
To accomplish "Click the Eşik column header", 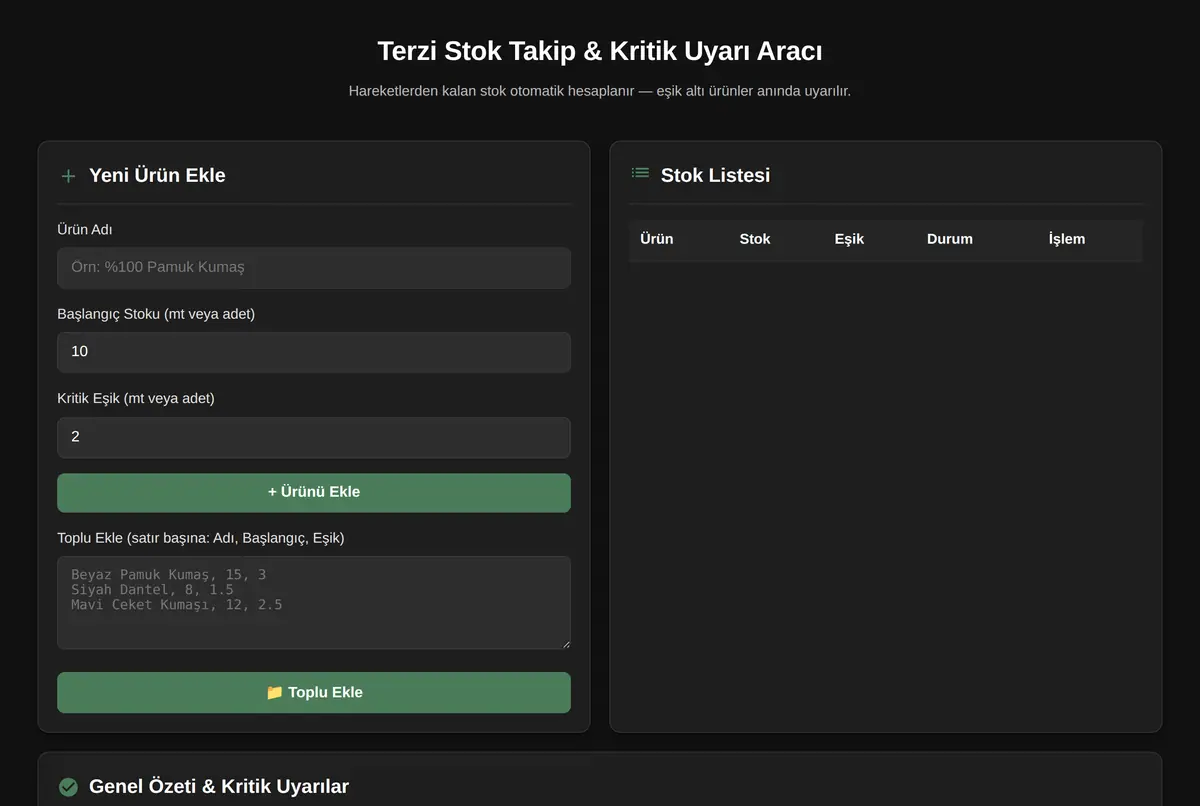I will pyautogui.click(x=849, y=239).
